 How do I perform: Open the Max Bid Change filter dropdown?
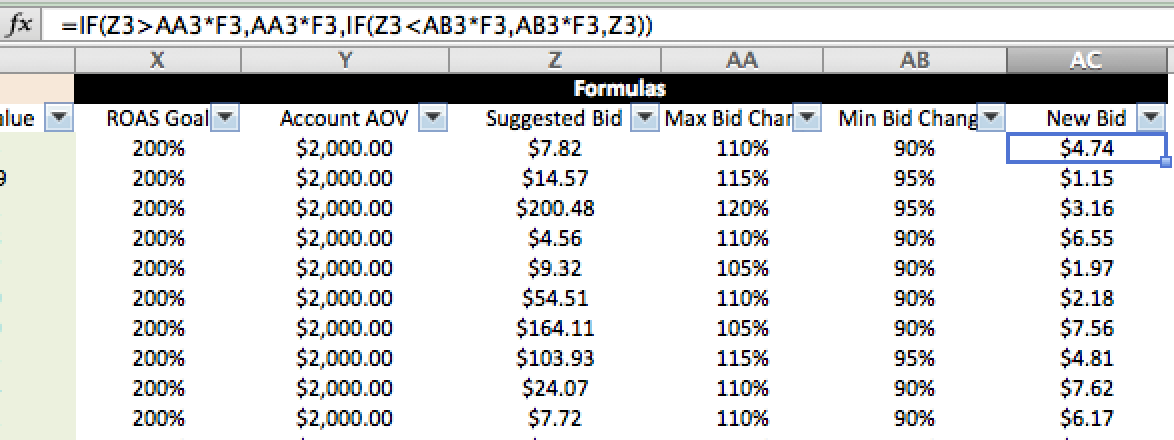point(806,118)
